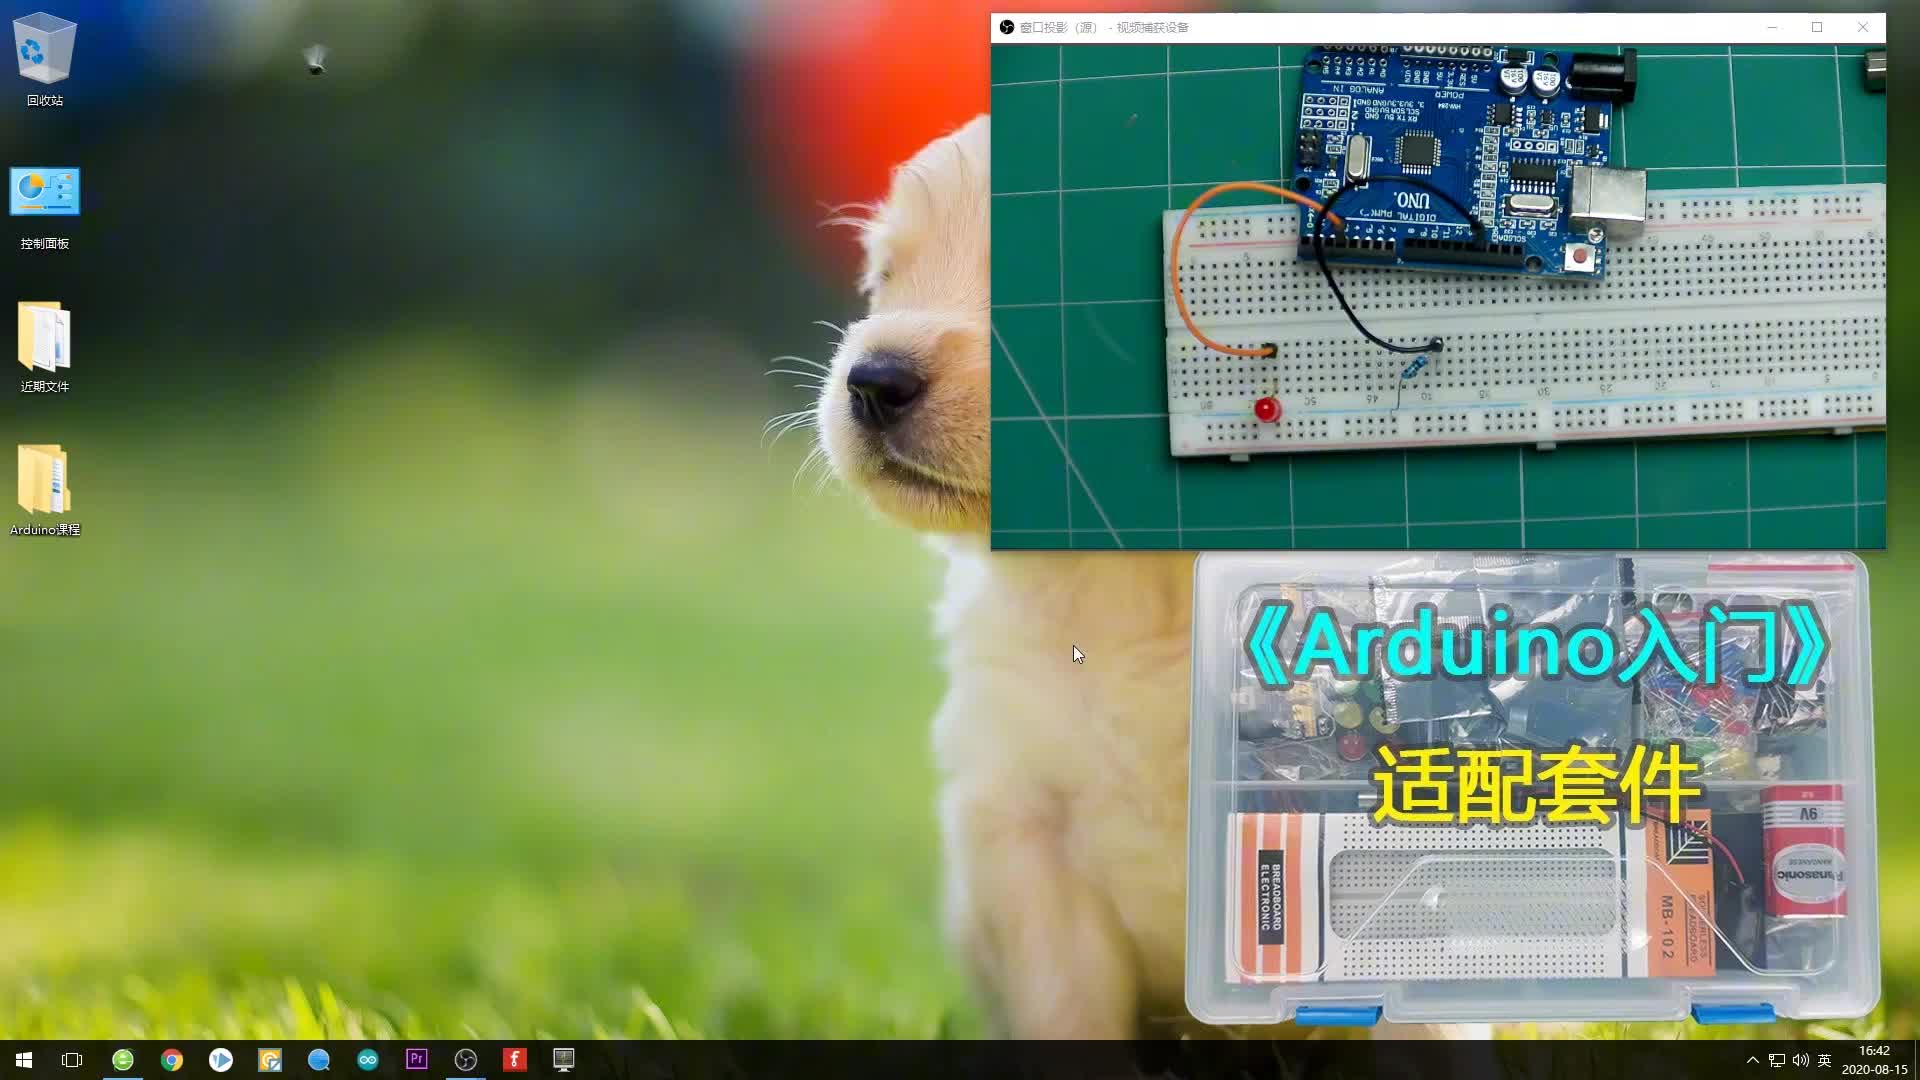The image size is (1920, 1080).
Task: Launch Adobe Premiere Pro from the taskbar
Action: [x=417, y=1060]
